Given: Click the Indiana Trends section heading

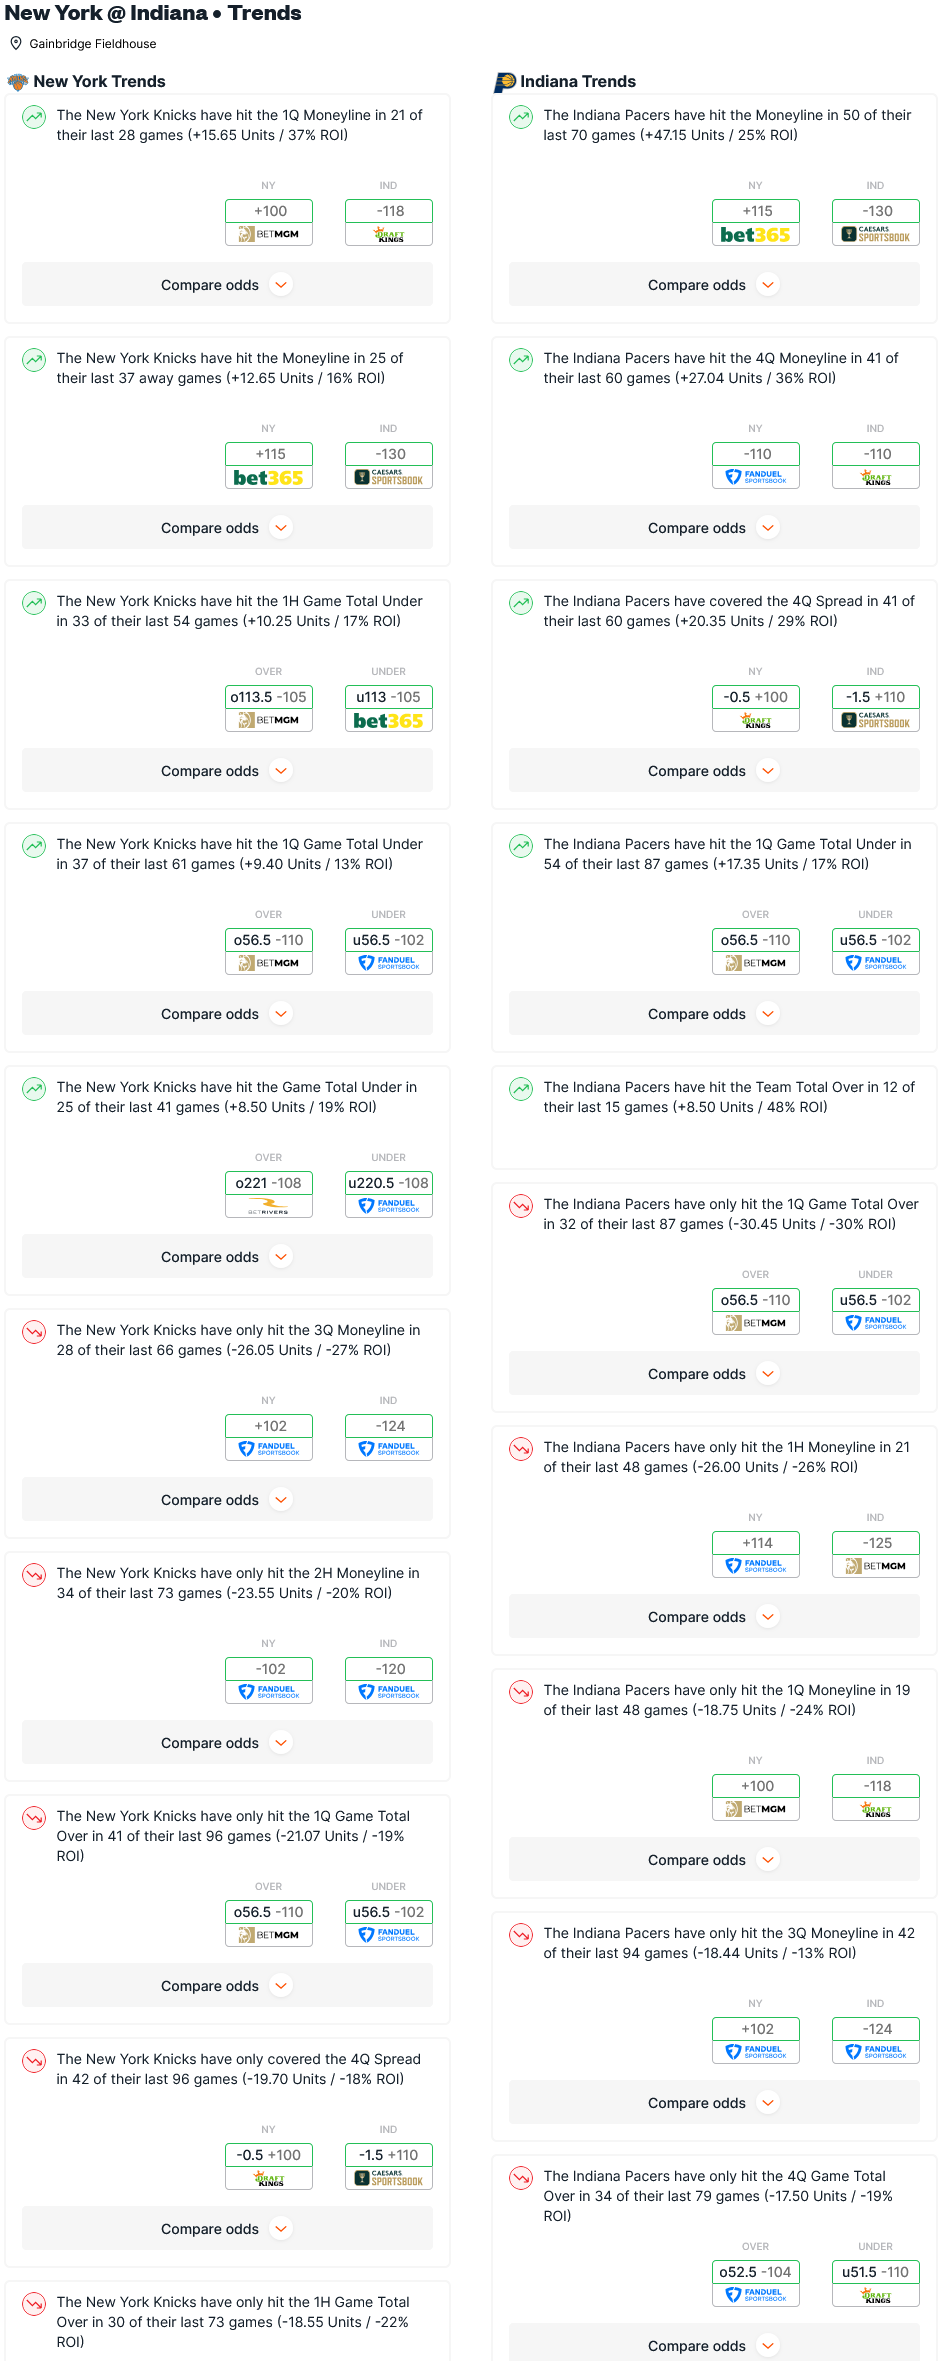Looking at the screenshot, I should pos(578,82).
